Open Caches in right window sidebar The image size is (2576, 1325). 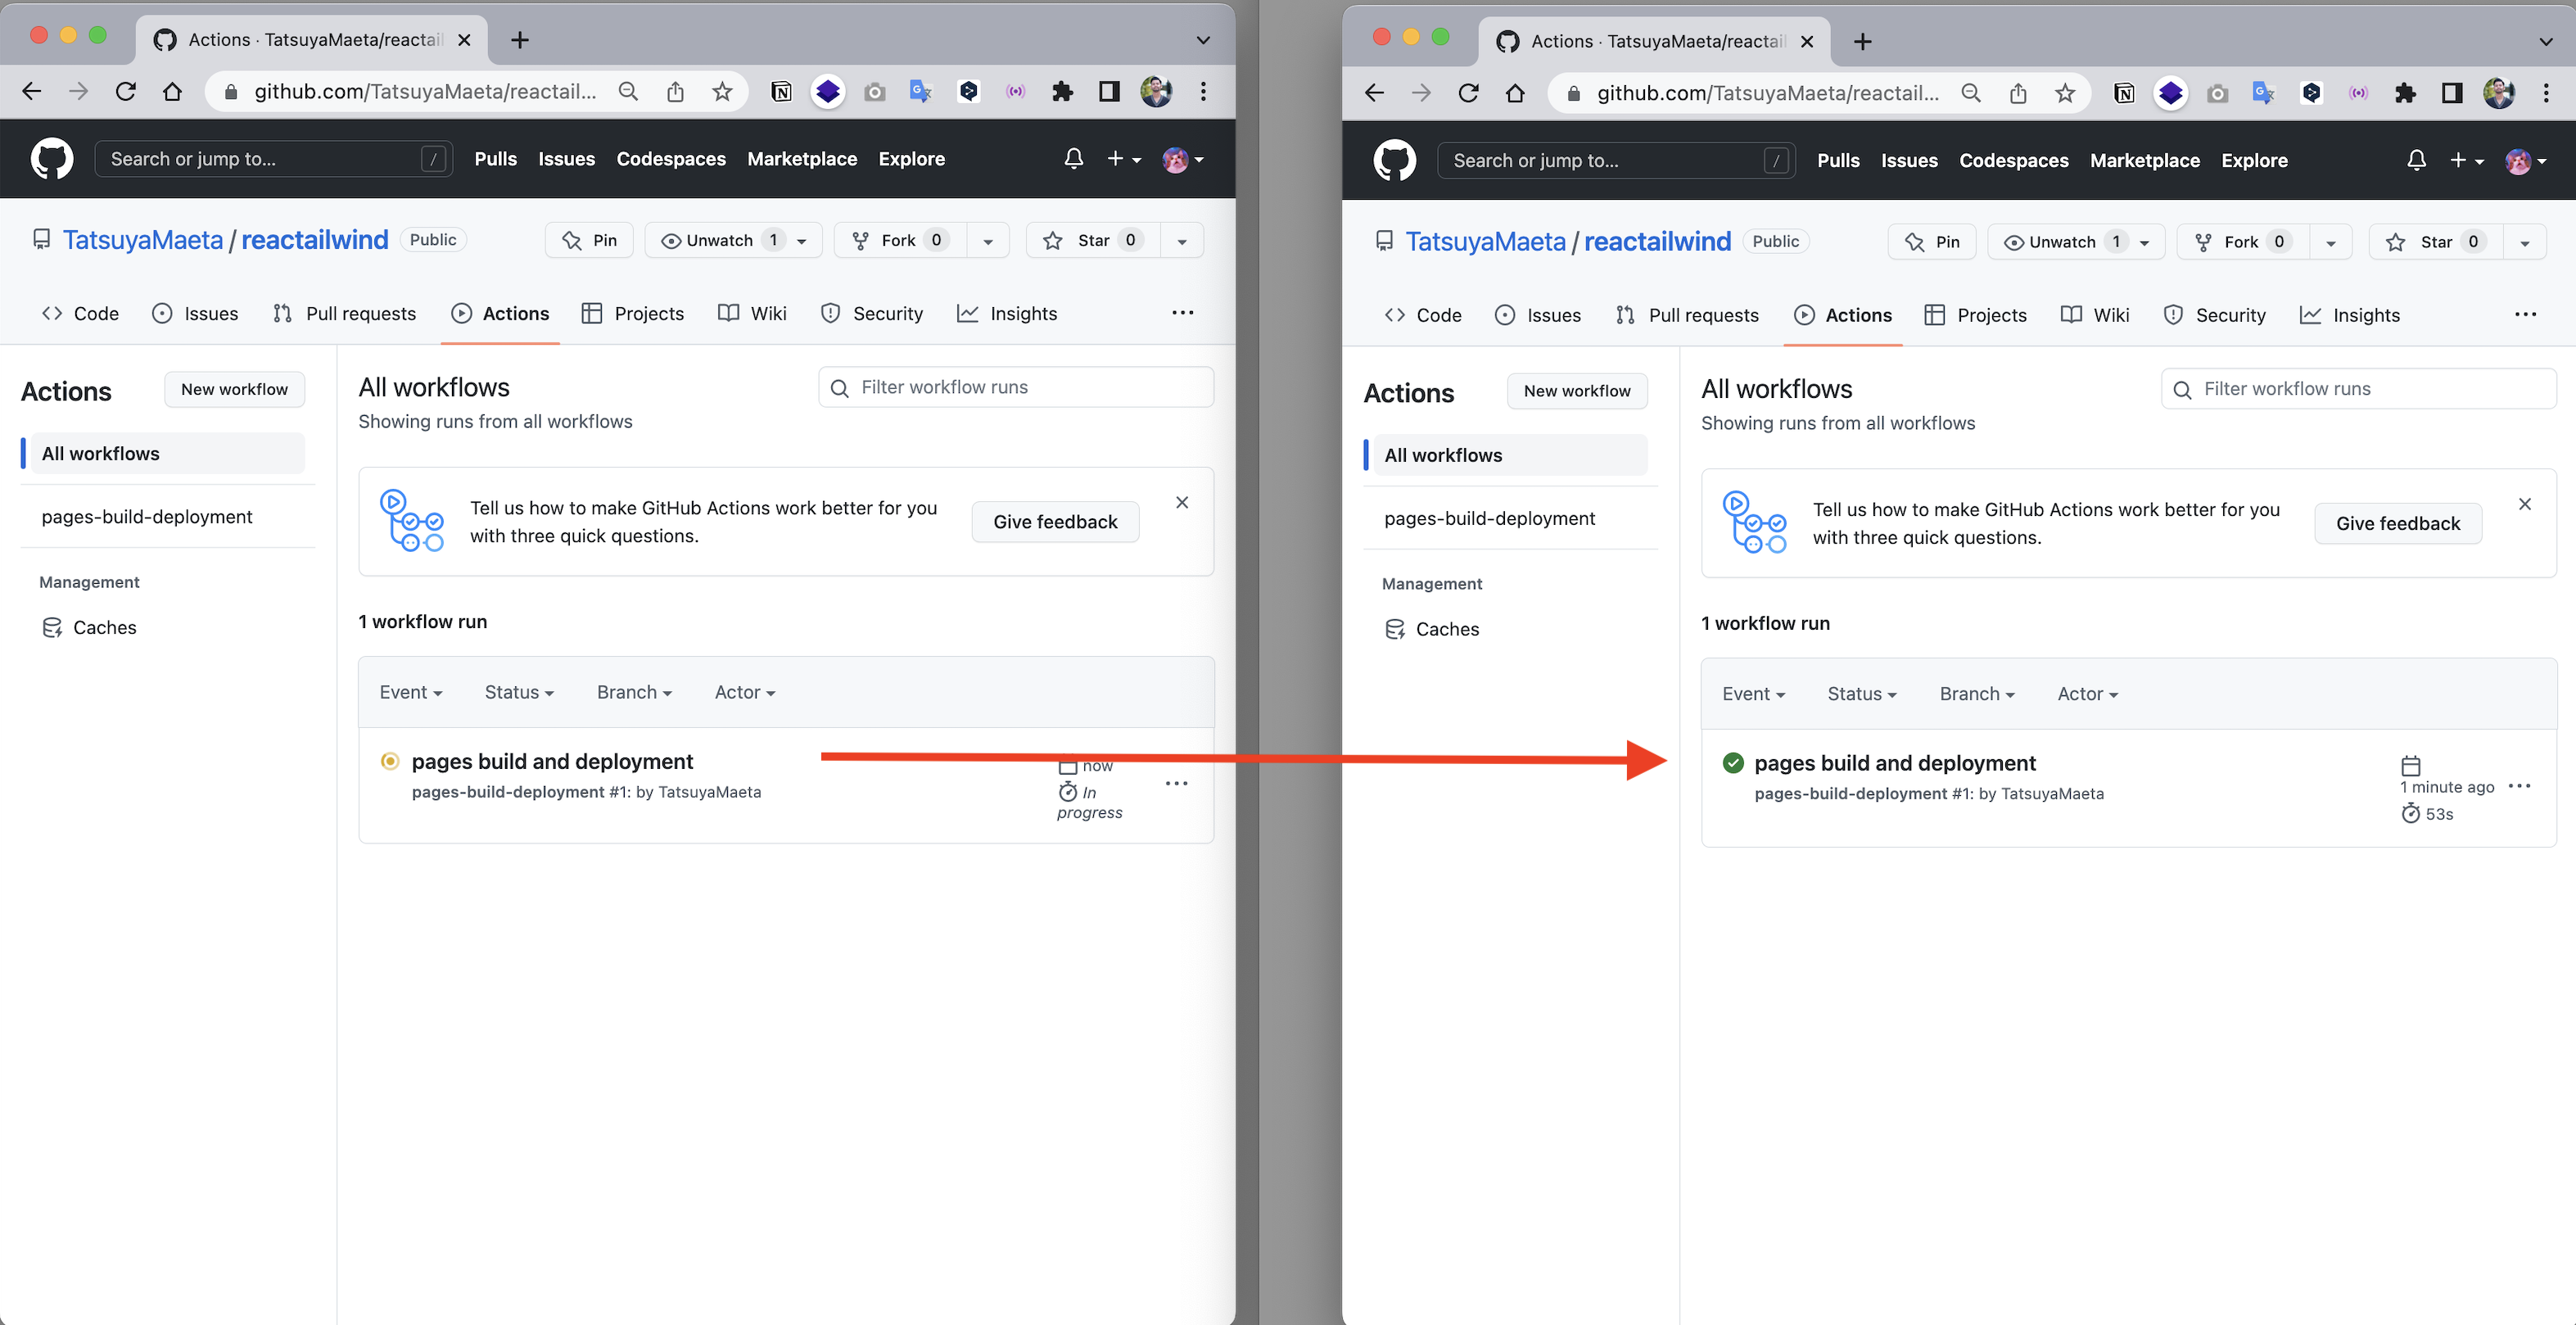point(1446,629)
